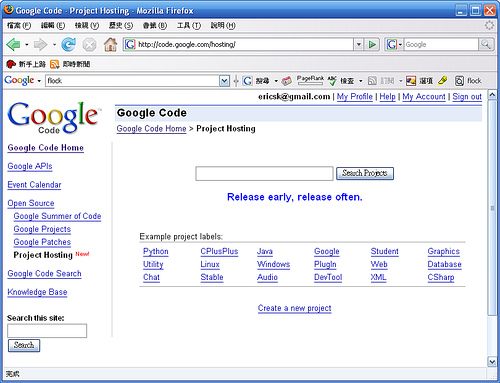
Task: Click the Google toolbar 搜尋 G search button
Action: [256, 81]
